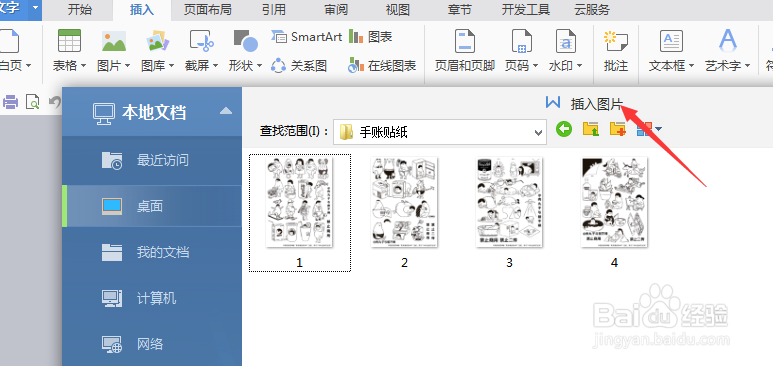Open 在线图表 online charts
Screen dimensions: 773x366
(382, 66)
